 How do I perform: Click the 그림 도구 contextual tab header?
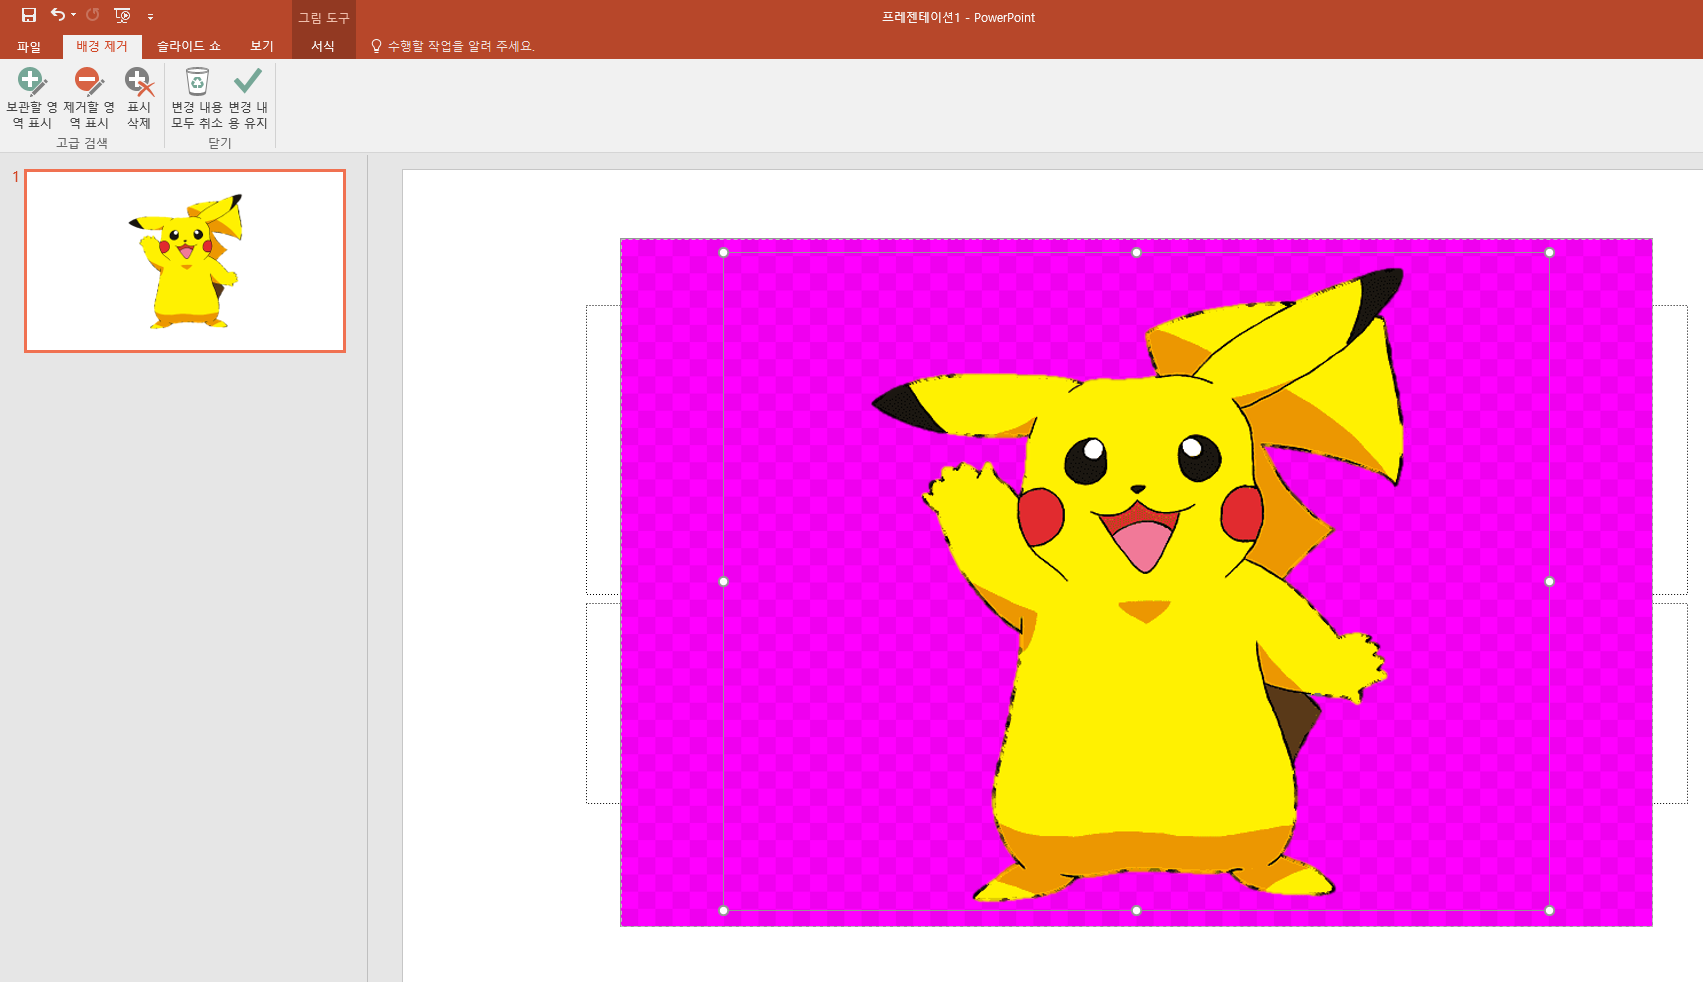pyautogui.click(x=324, y=17)
